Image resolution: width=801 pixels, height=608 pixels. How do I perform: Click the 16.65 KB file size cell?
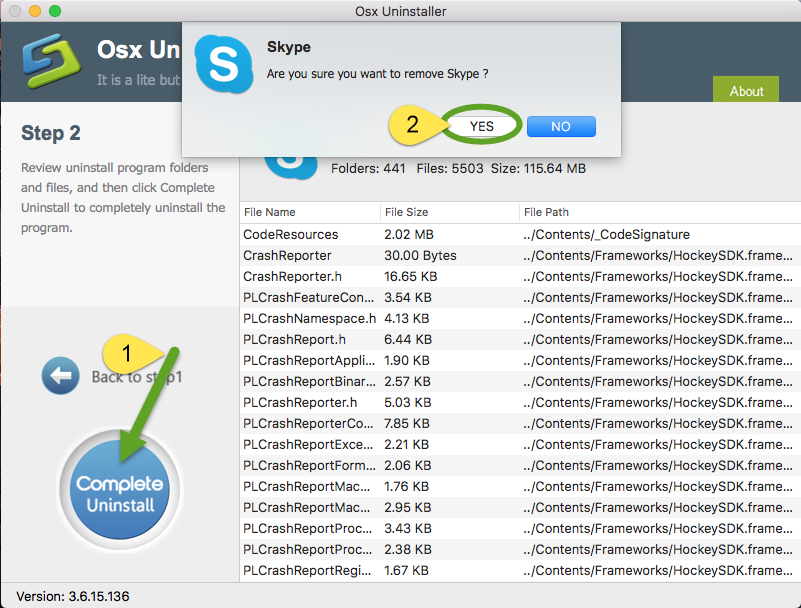[x=411, y=276]
